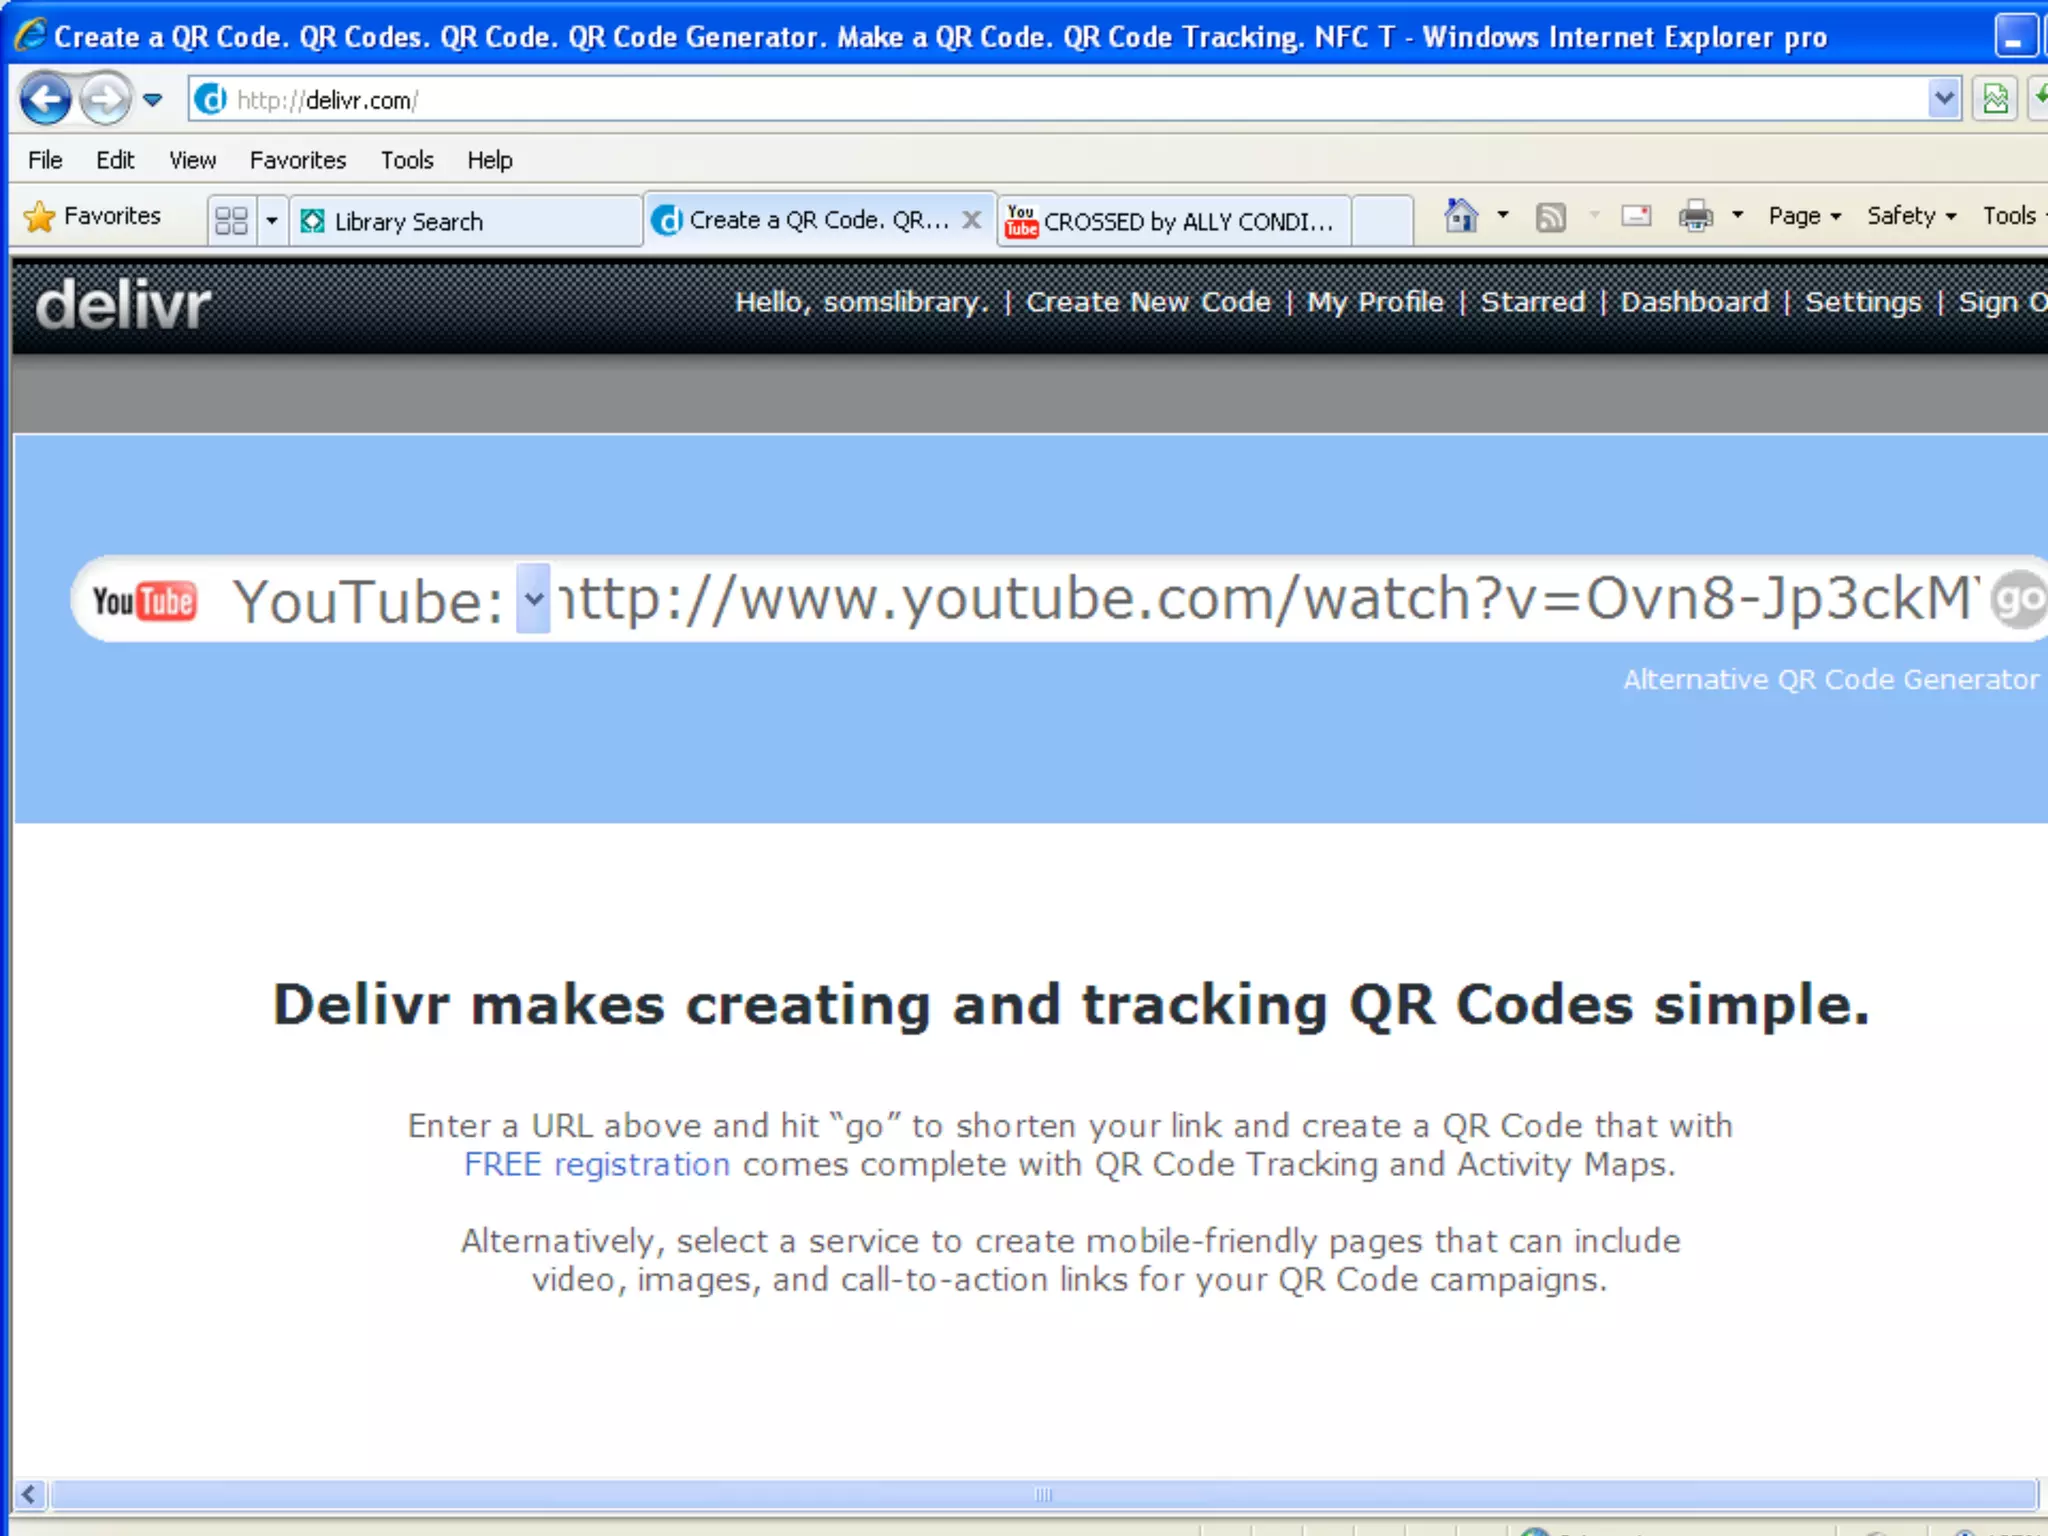Click the YouTube logo in the input bar

[x=145, y=601]
